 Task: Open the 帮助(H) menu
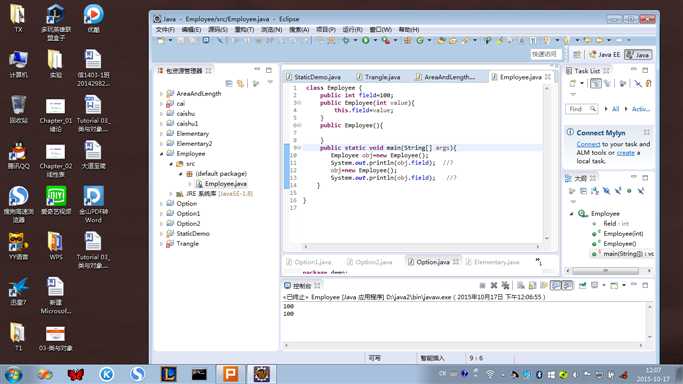click(409, 30)
